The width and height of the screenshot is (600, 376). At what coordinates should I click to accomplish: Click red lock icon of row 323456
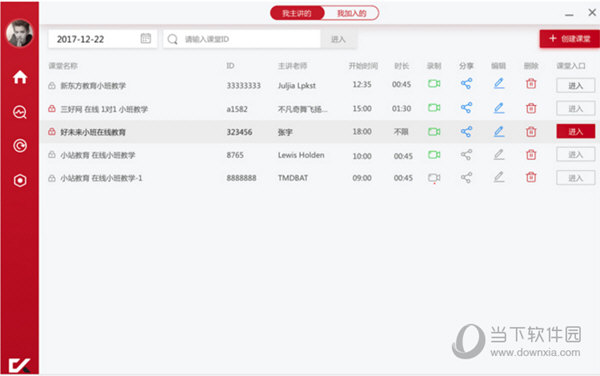(52, 132)
